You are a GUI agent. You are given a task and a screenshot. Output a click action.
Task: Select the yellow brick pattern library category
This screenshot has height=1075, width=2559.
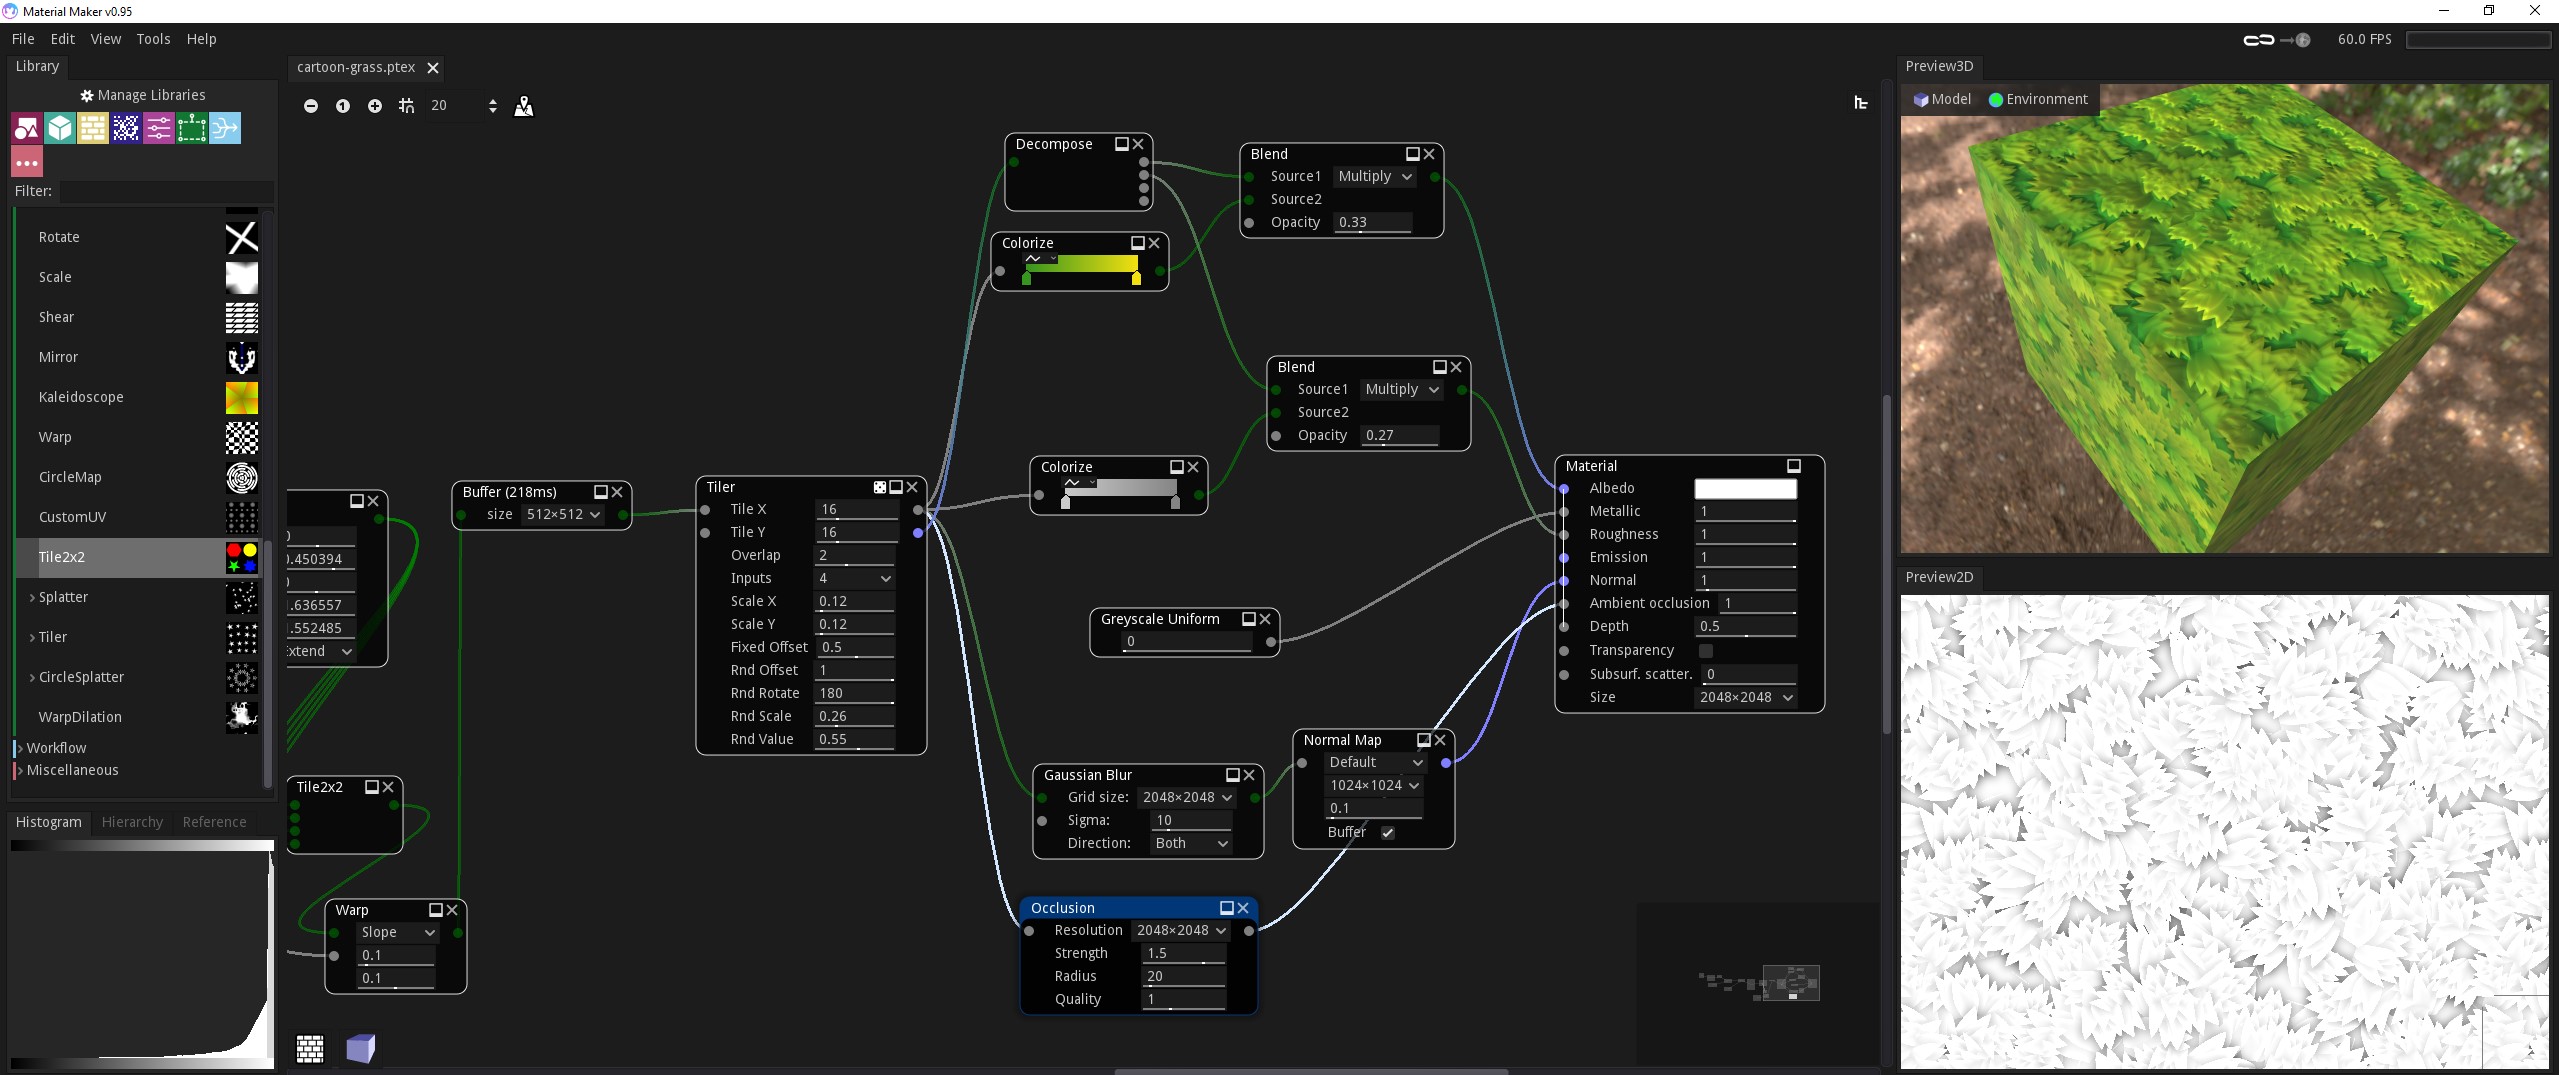(93, 128)
